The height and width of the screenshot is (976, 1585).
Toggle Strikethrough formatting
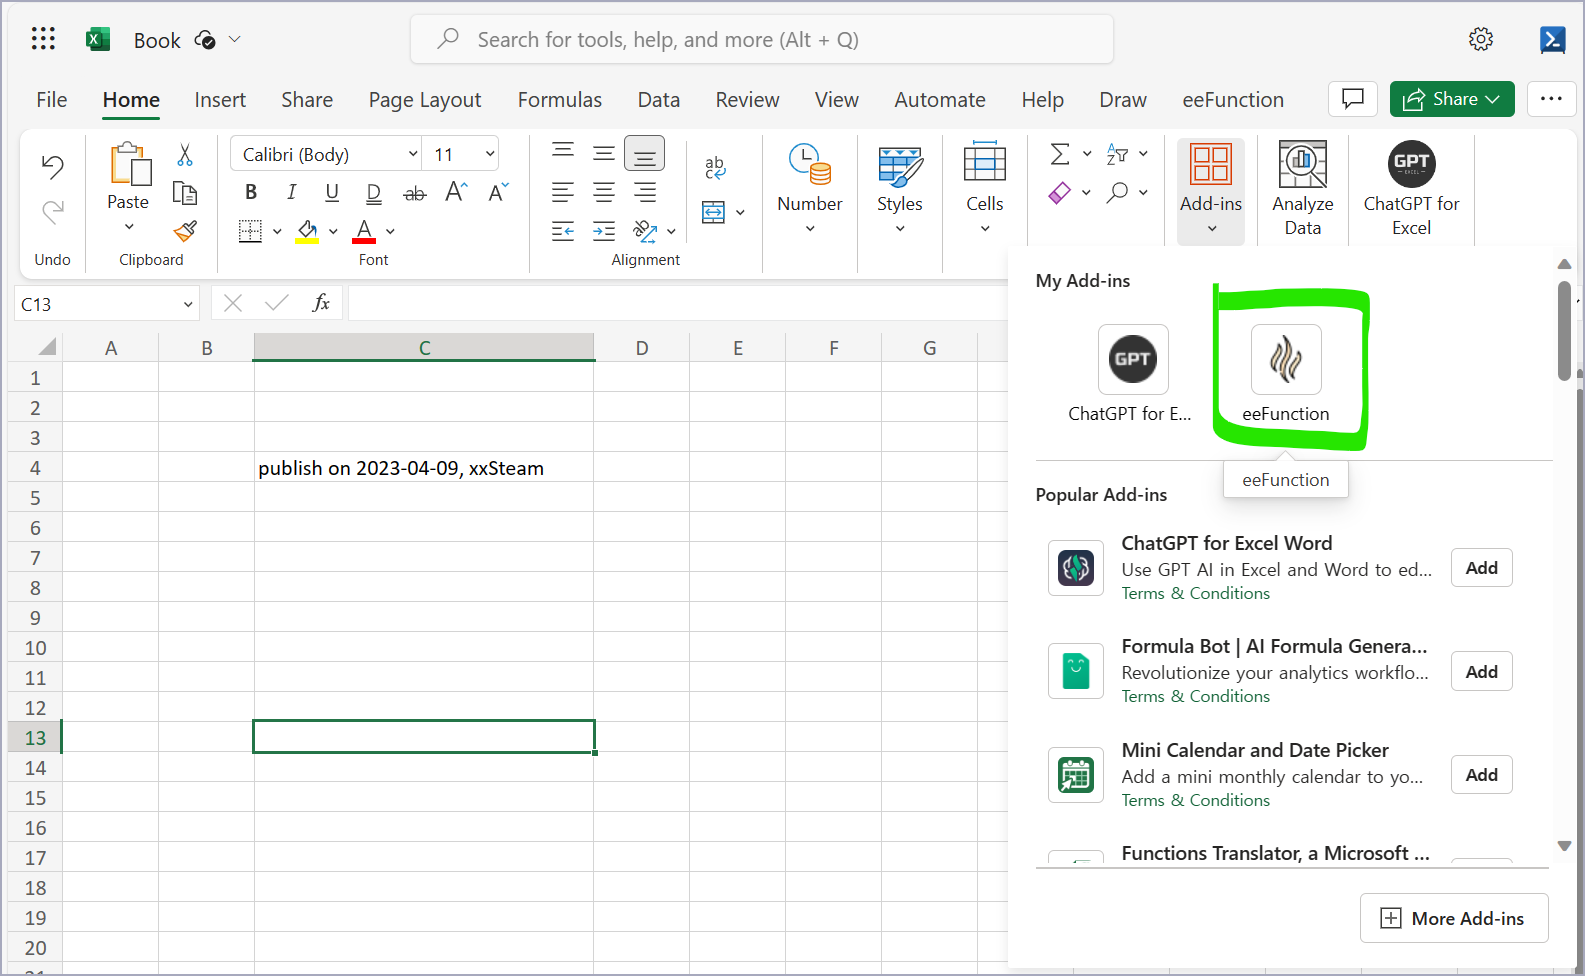[x=414, y=193]
